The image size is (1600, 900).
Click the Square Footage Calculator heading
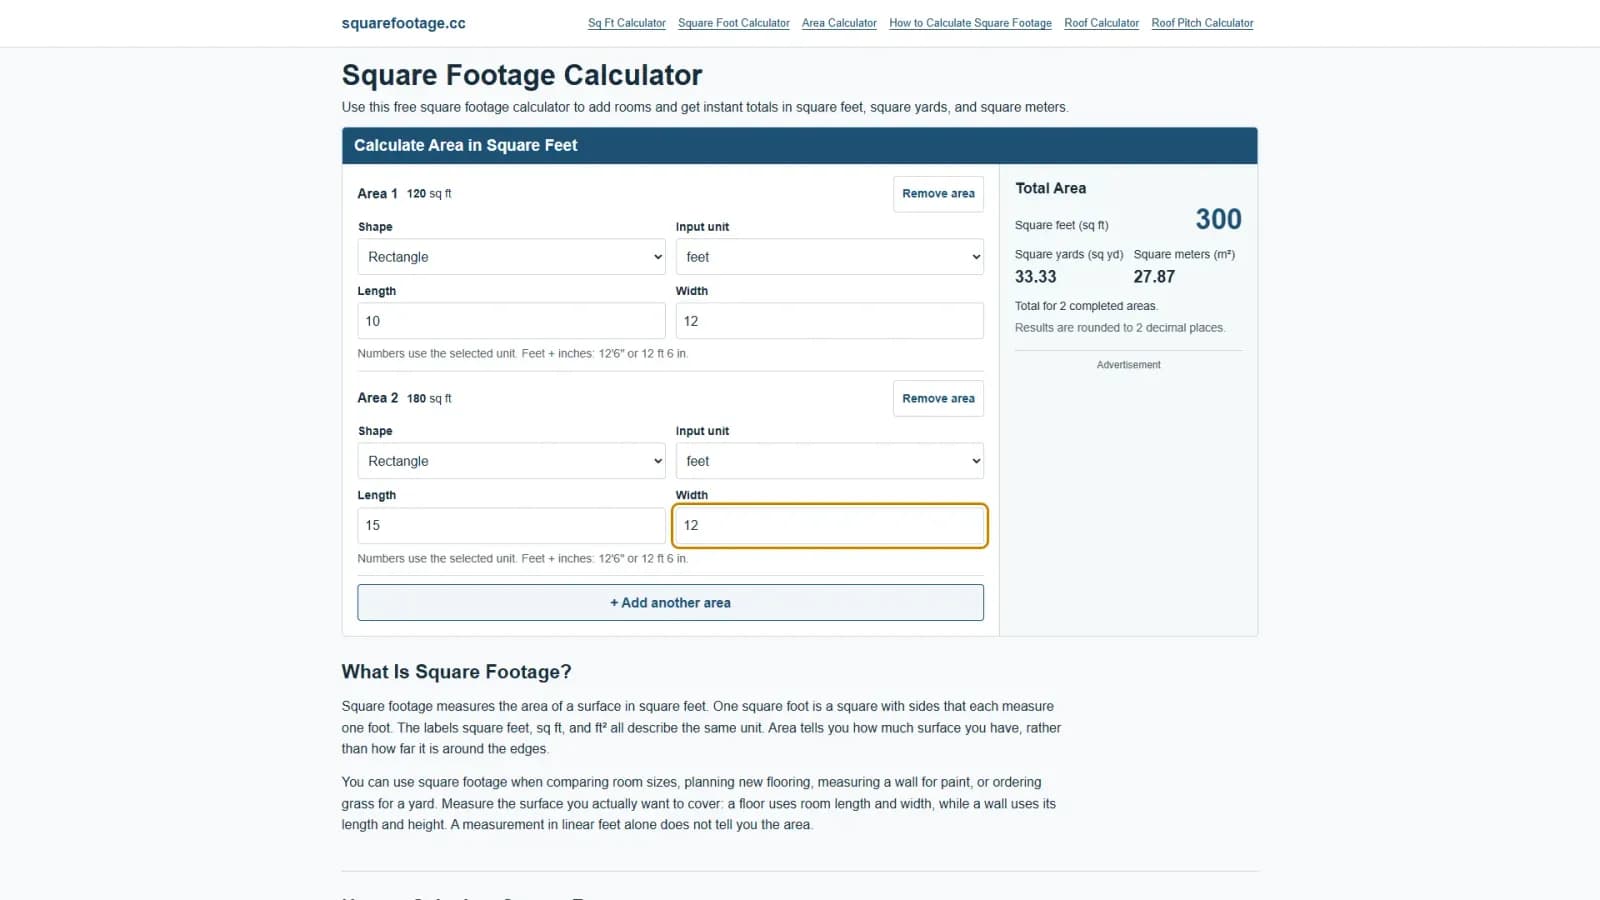click(x=522, y=75)
